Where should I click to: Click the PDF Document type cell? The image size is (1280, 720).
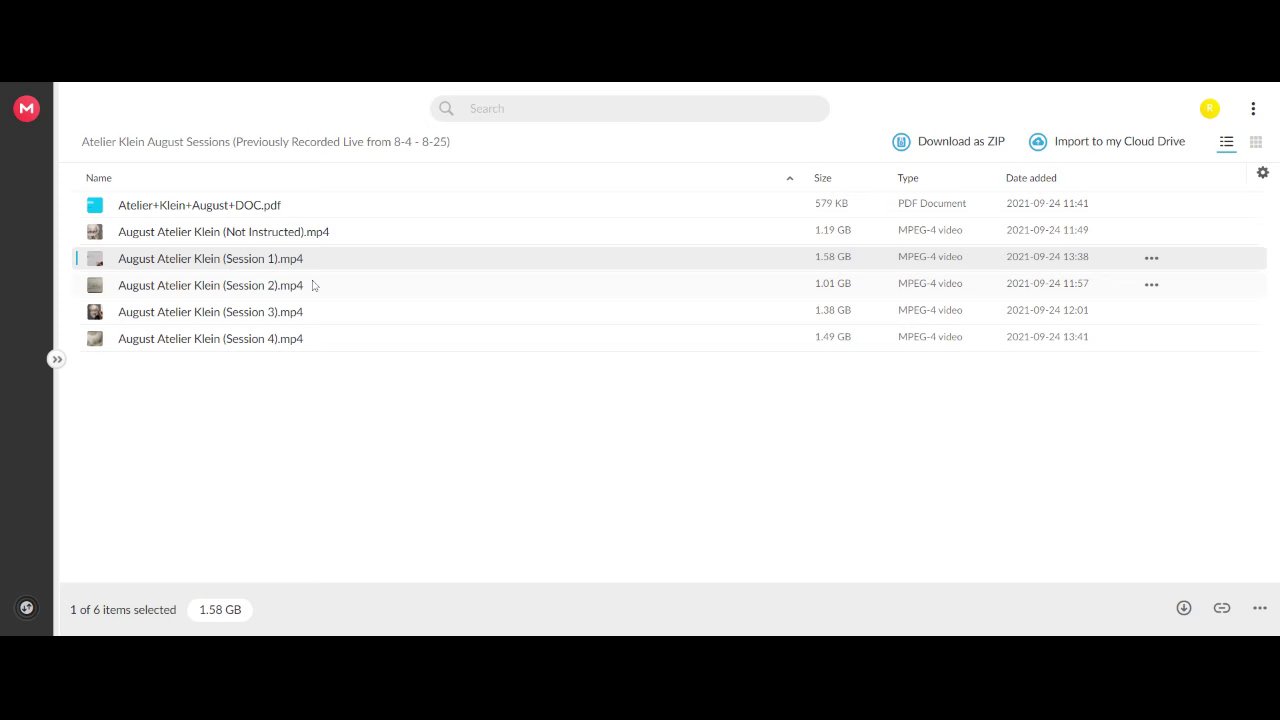click(932, 203)
